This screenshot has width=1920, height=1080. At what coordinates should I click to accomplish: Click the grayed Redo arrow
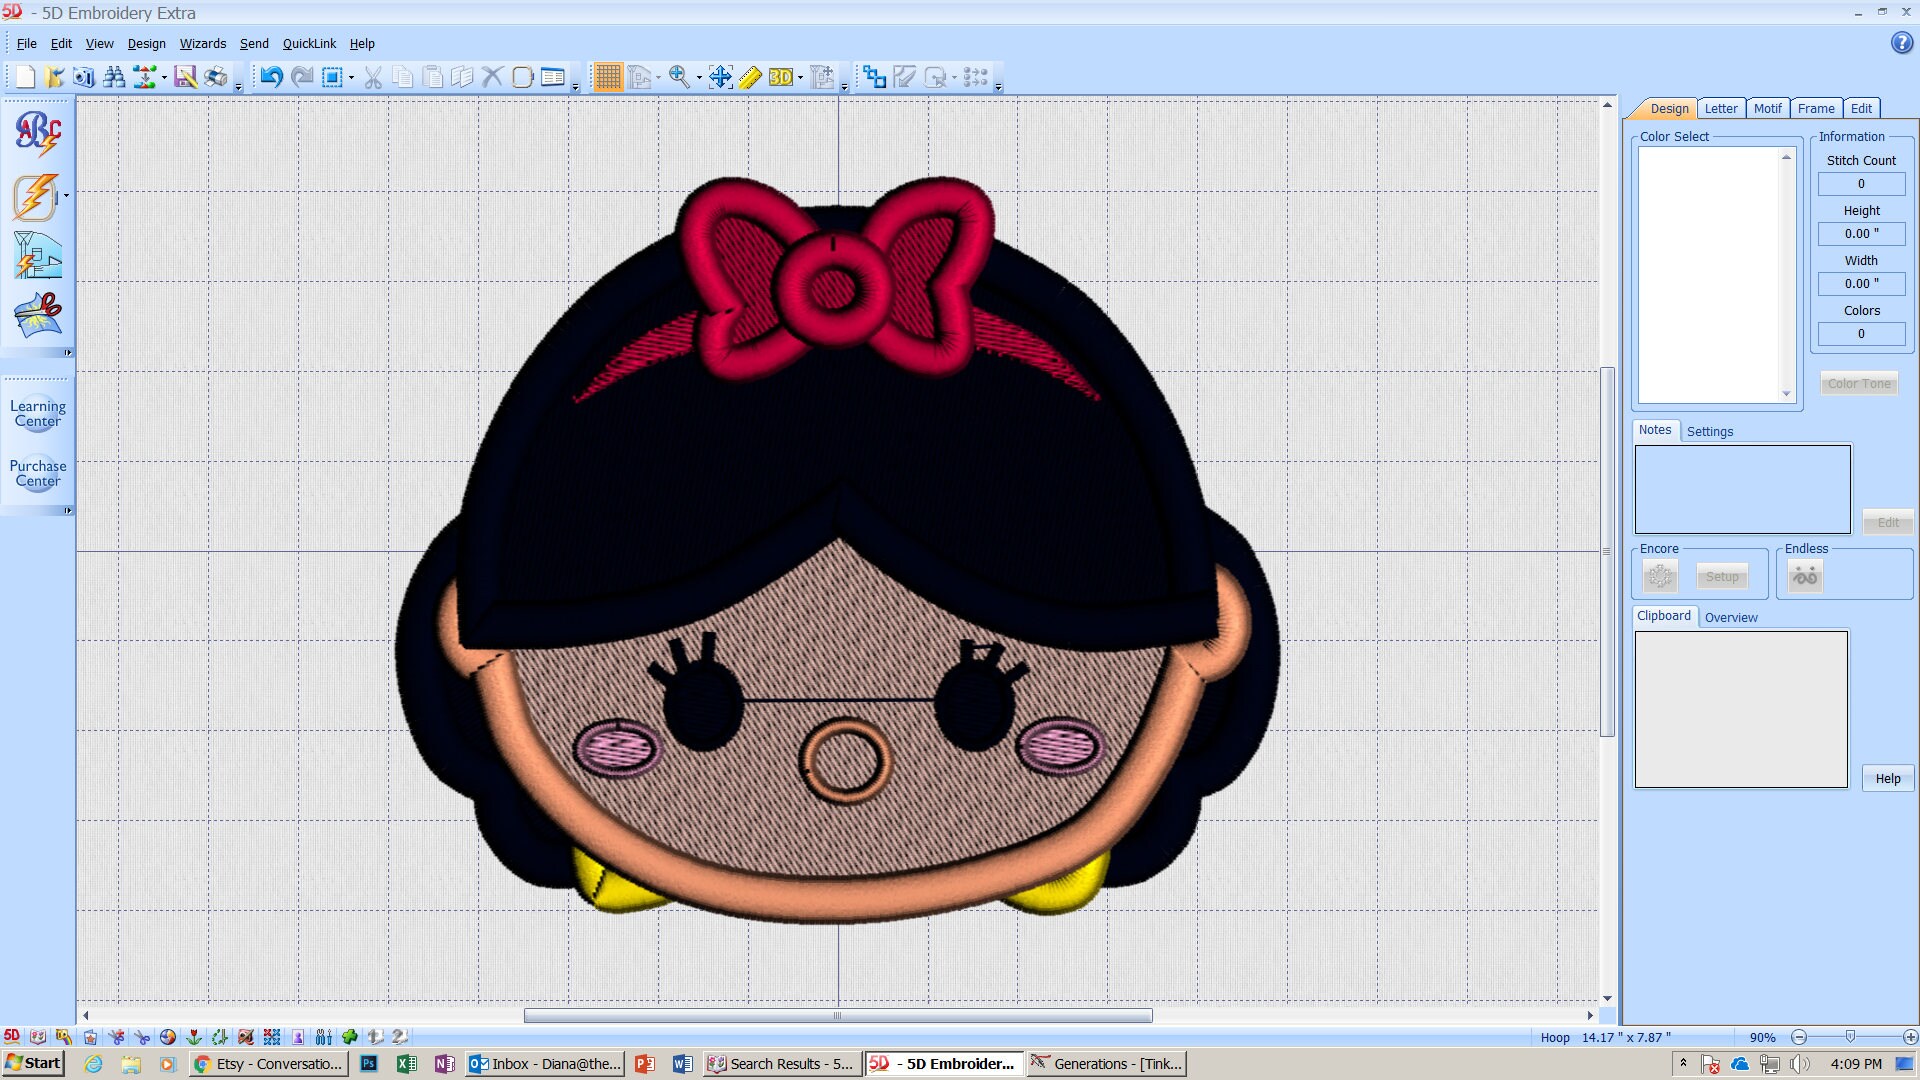302,77
